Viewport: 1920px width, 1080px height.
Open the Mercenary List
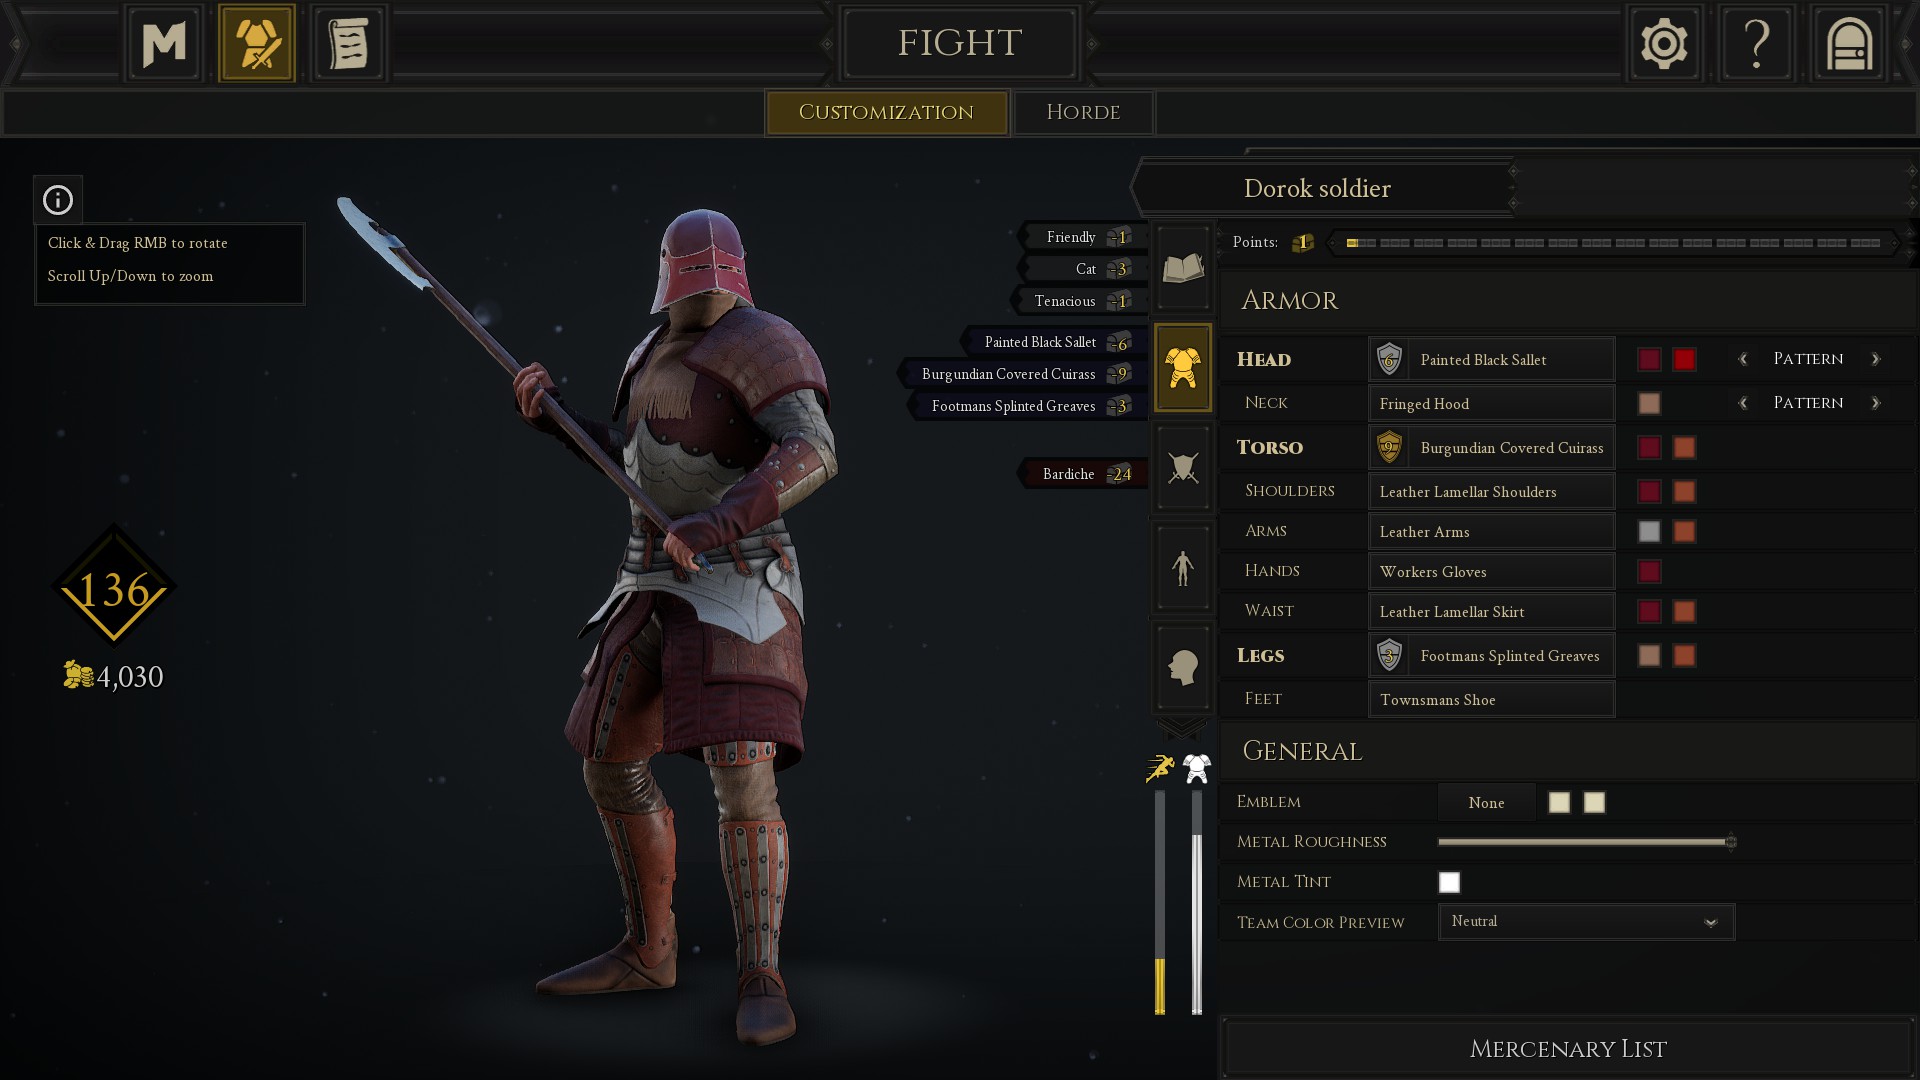1568,1048
